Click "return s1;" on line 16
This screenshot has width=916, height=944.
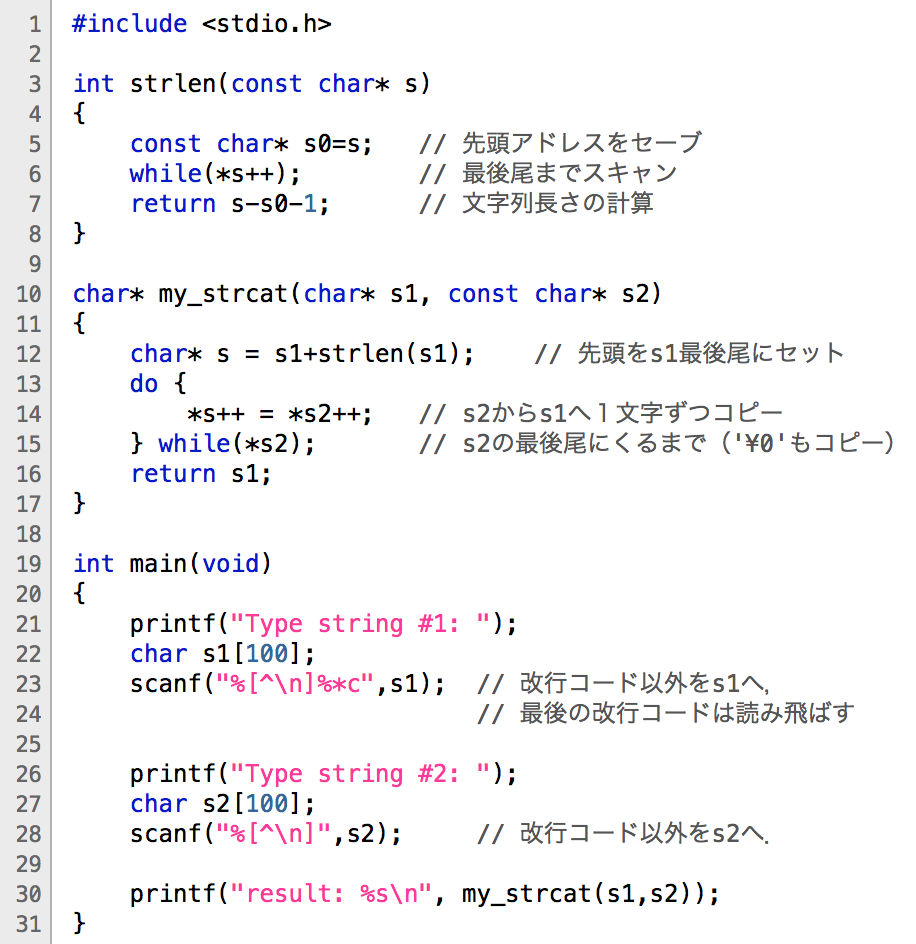point(201,474)
